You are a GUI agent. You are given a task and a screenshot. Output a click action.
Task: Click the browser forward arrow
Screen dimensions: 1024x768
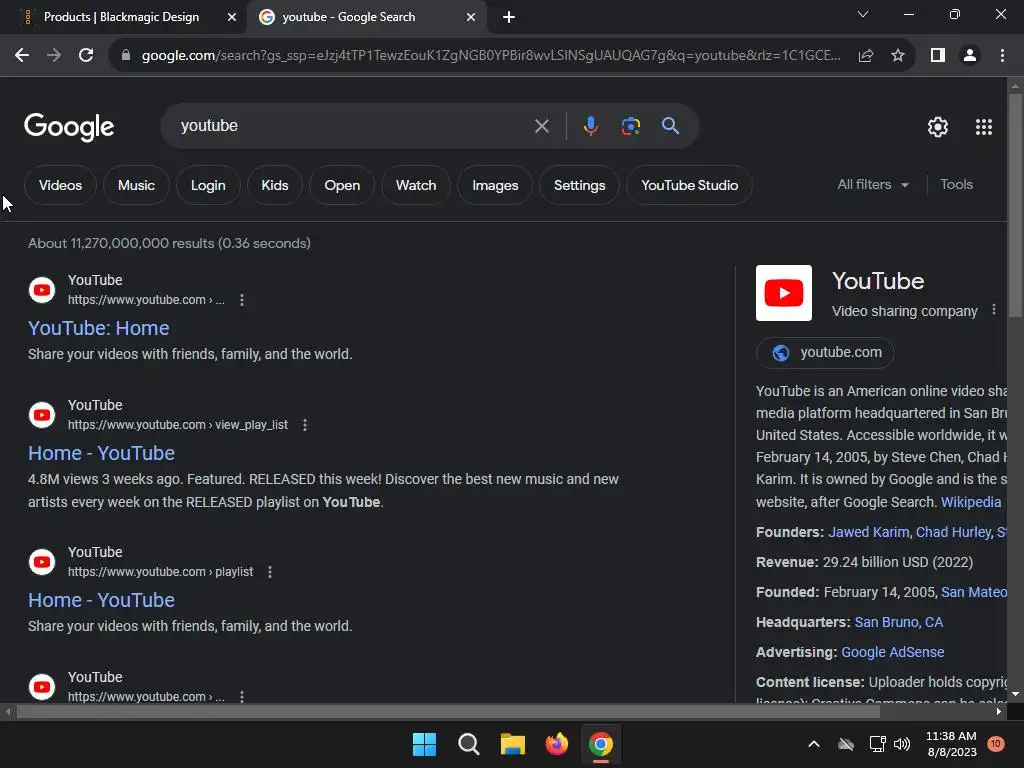click(54, 56)
